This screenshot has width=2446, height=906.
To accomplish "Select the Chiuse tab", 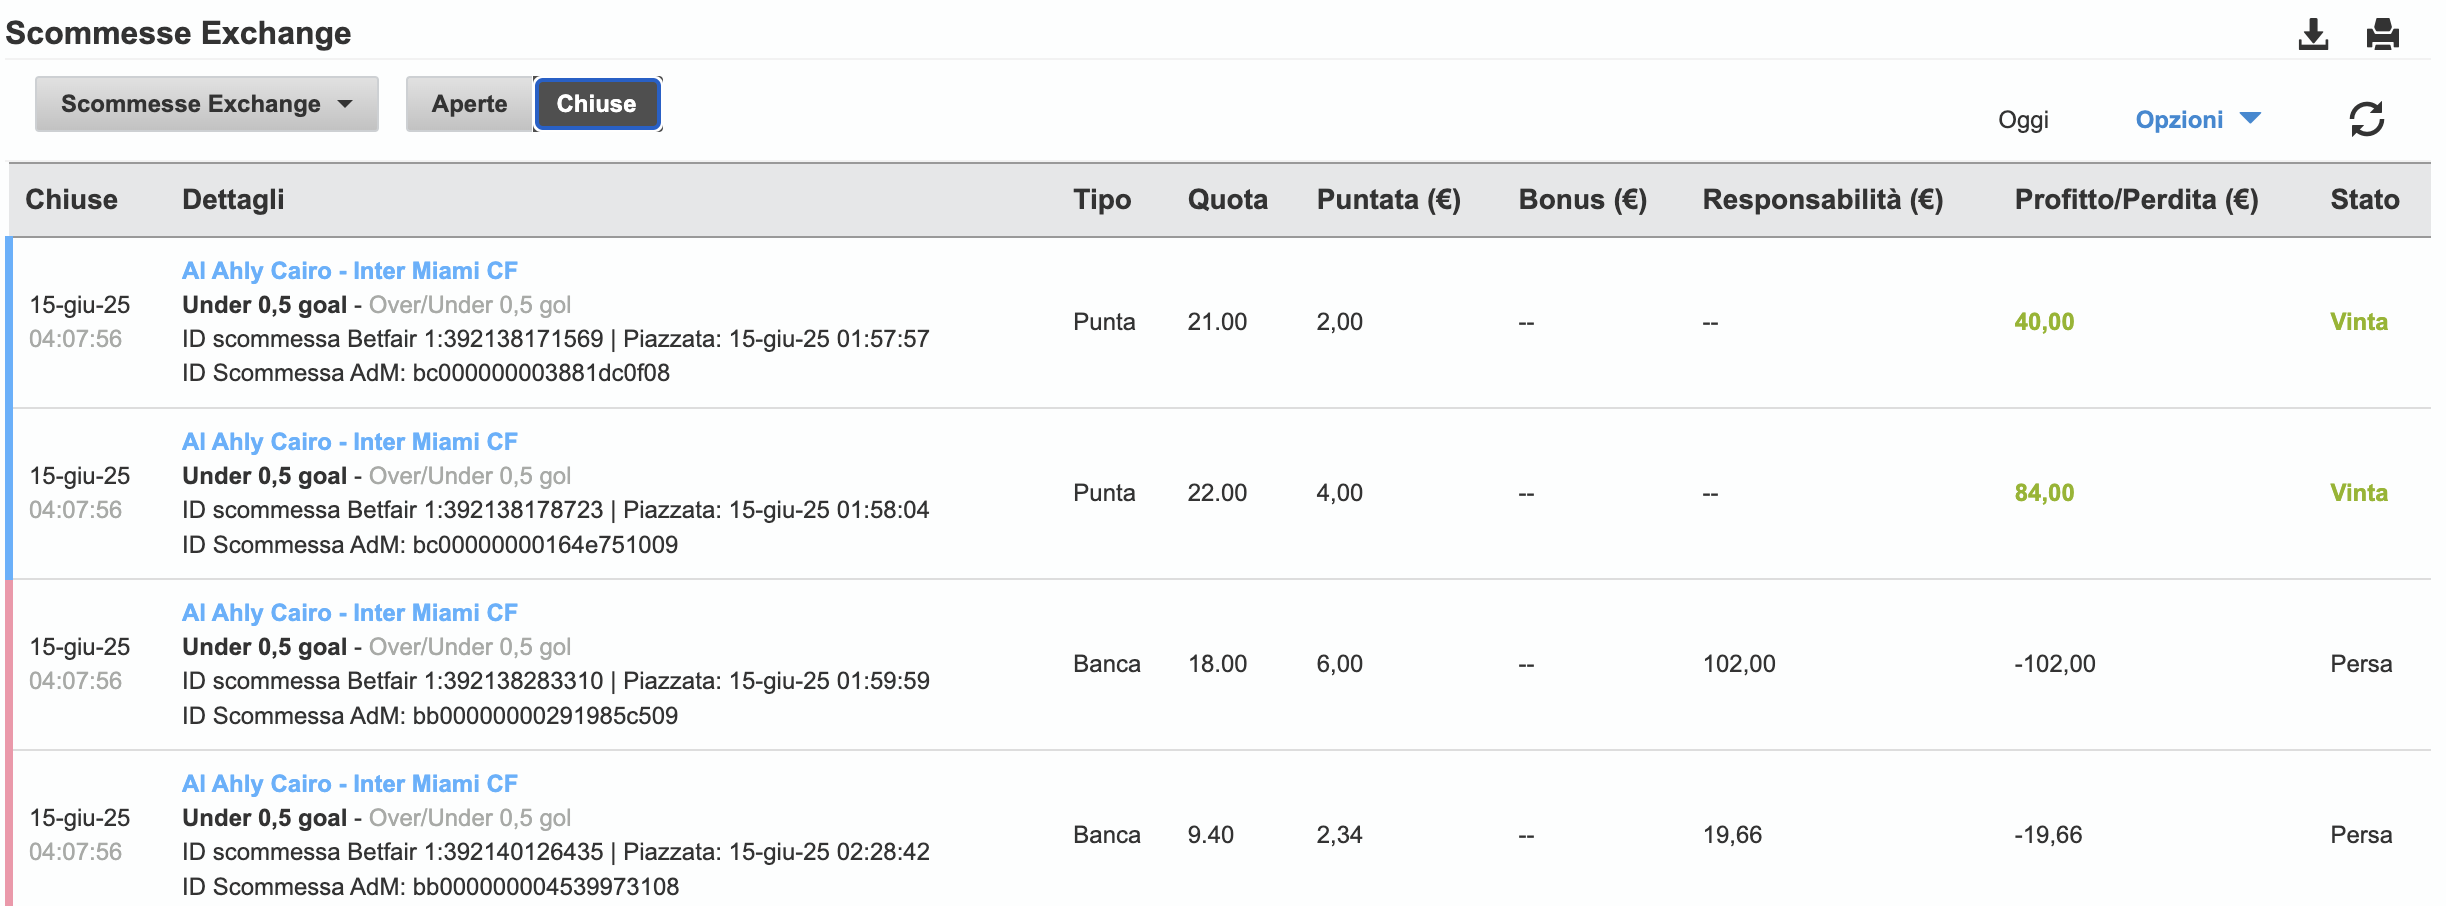I will [597, 104].
